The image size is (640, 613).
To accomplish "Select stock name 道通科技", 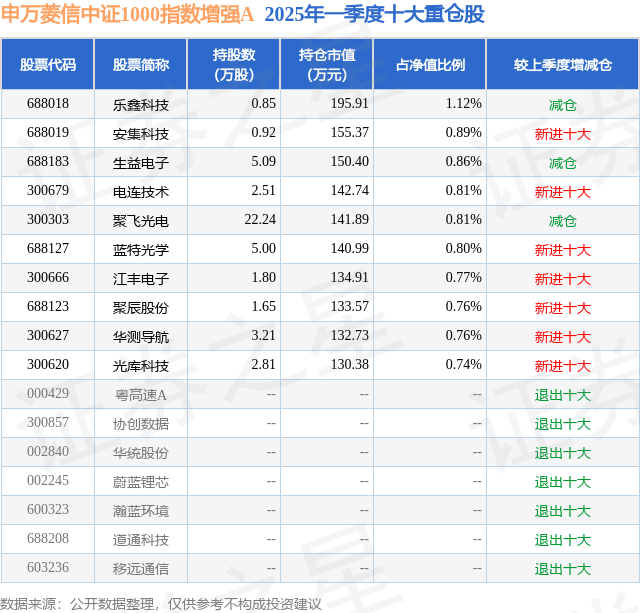I will pyautogui.click(x=141, y=540).
